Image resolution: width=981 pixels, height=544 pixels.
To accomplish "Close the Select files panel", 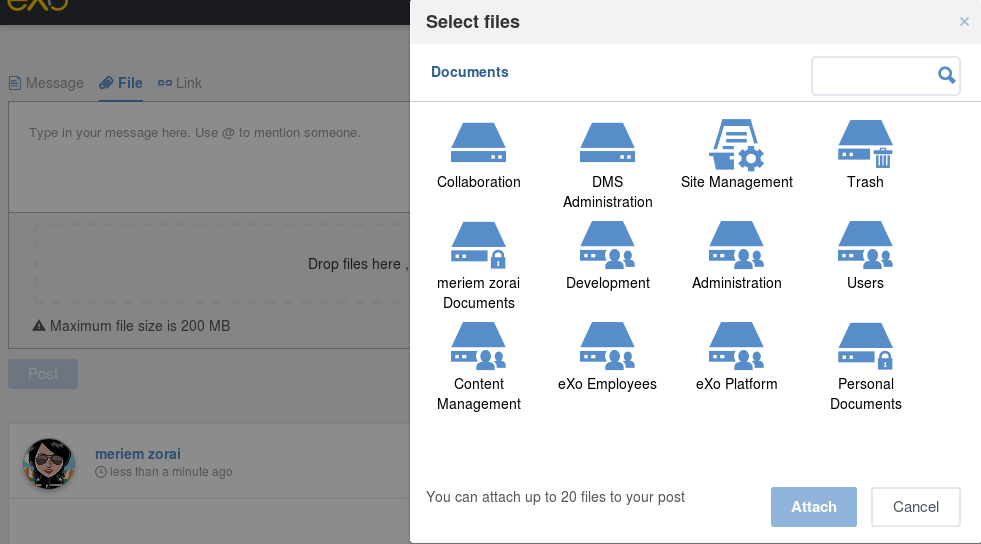I will pos(964,22).
